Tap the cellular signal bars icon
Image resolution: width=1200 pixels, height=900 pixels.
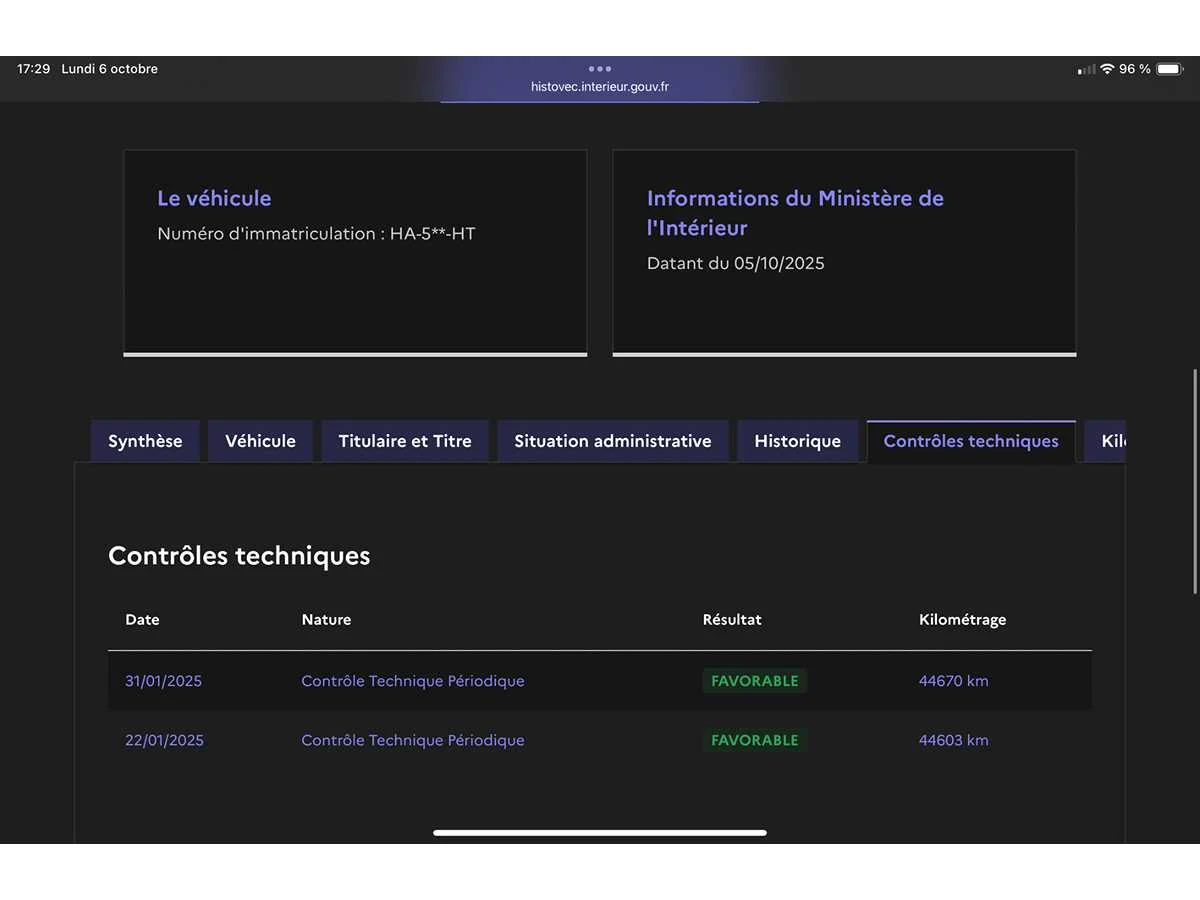point(1086,69)
